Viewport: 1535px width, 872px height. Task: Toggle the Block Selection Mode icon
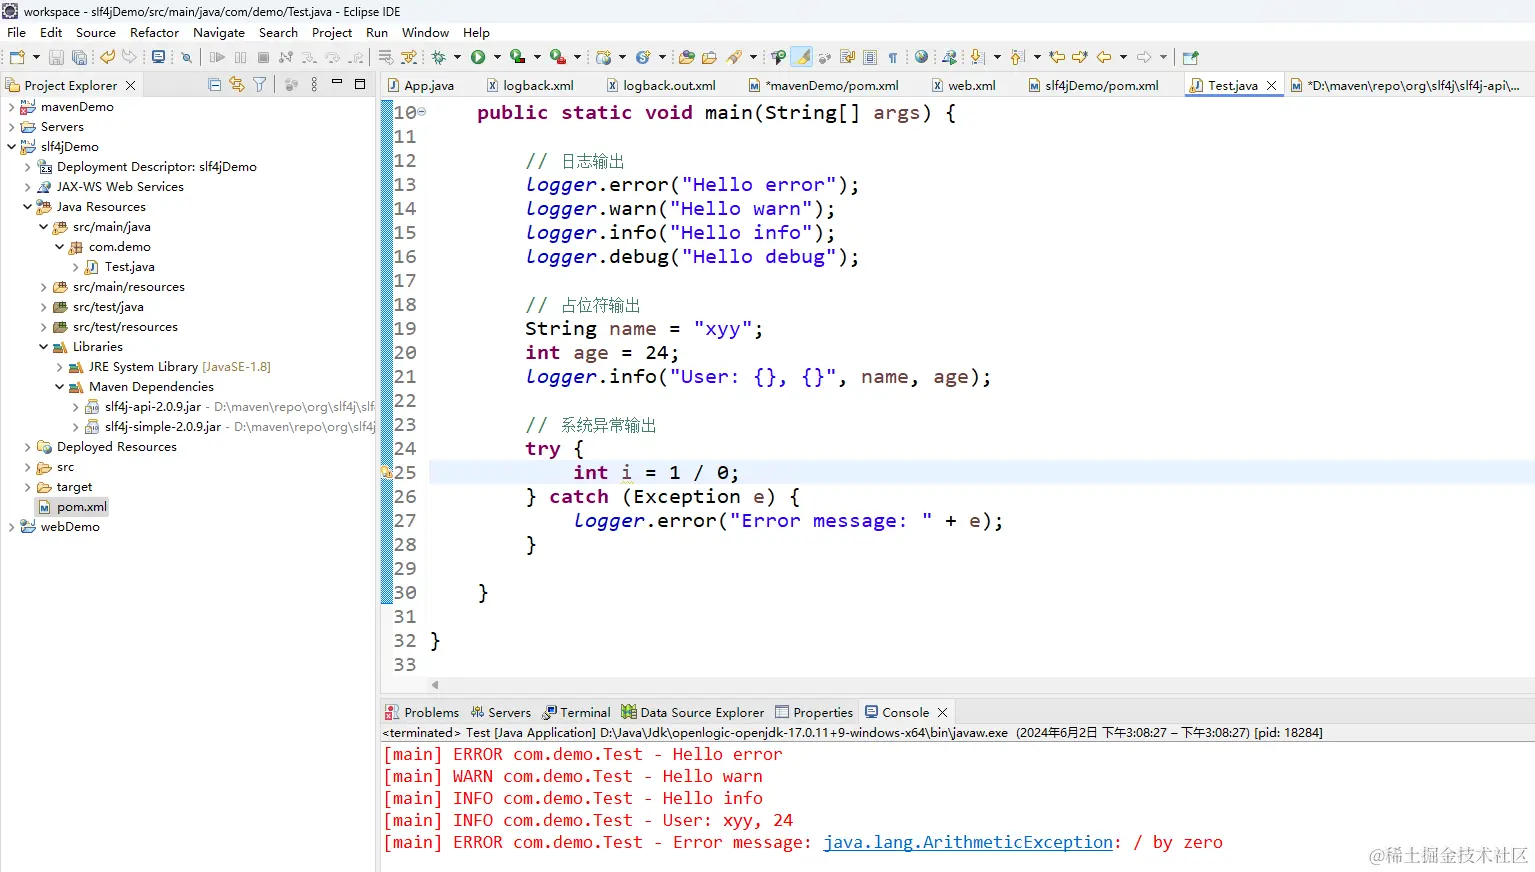pos(870,57)
